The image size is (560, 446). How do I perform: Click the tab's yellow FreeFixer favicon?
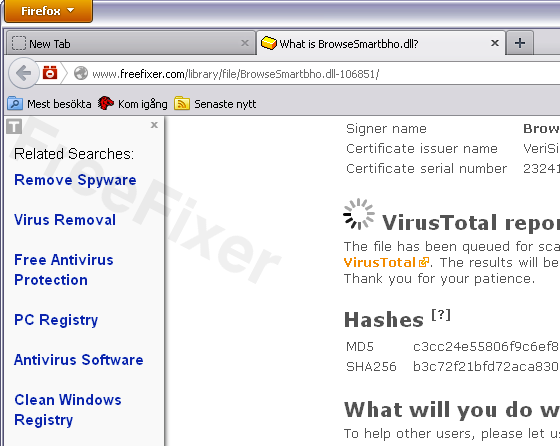coord(269,43)
